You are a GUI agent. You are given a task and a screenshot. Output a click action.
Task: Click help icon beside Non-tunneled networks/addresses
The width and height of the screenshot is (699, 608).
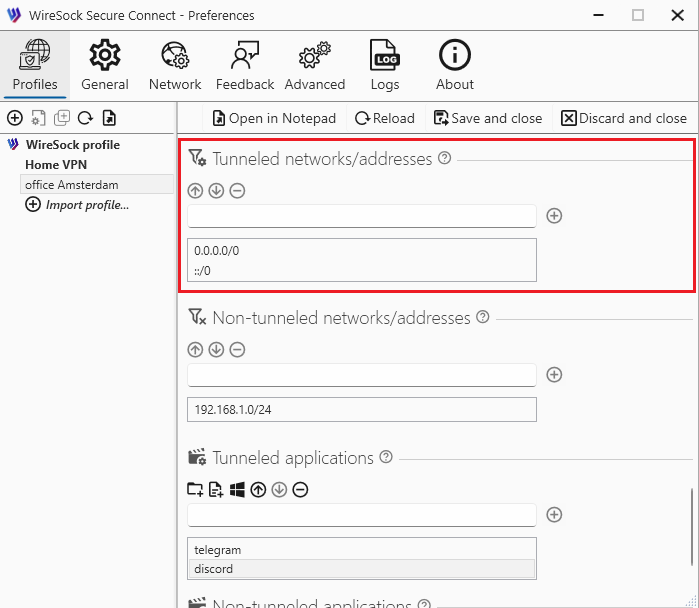(483, 317)
